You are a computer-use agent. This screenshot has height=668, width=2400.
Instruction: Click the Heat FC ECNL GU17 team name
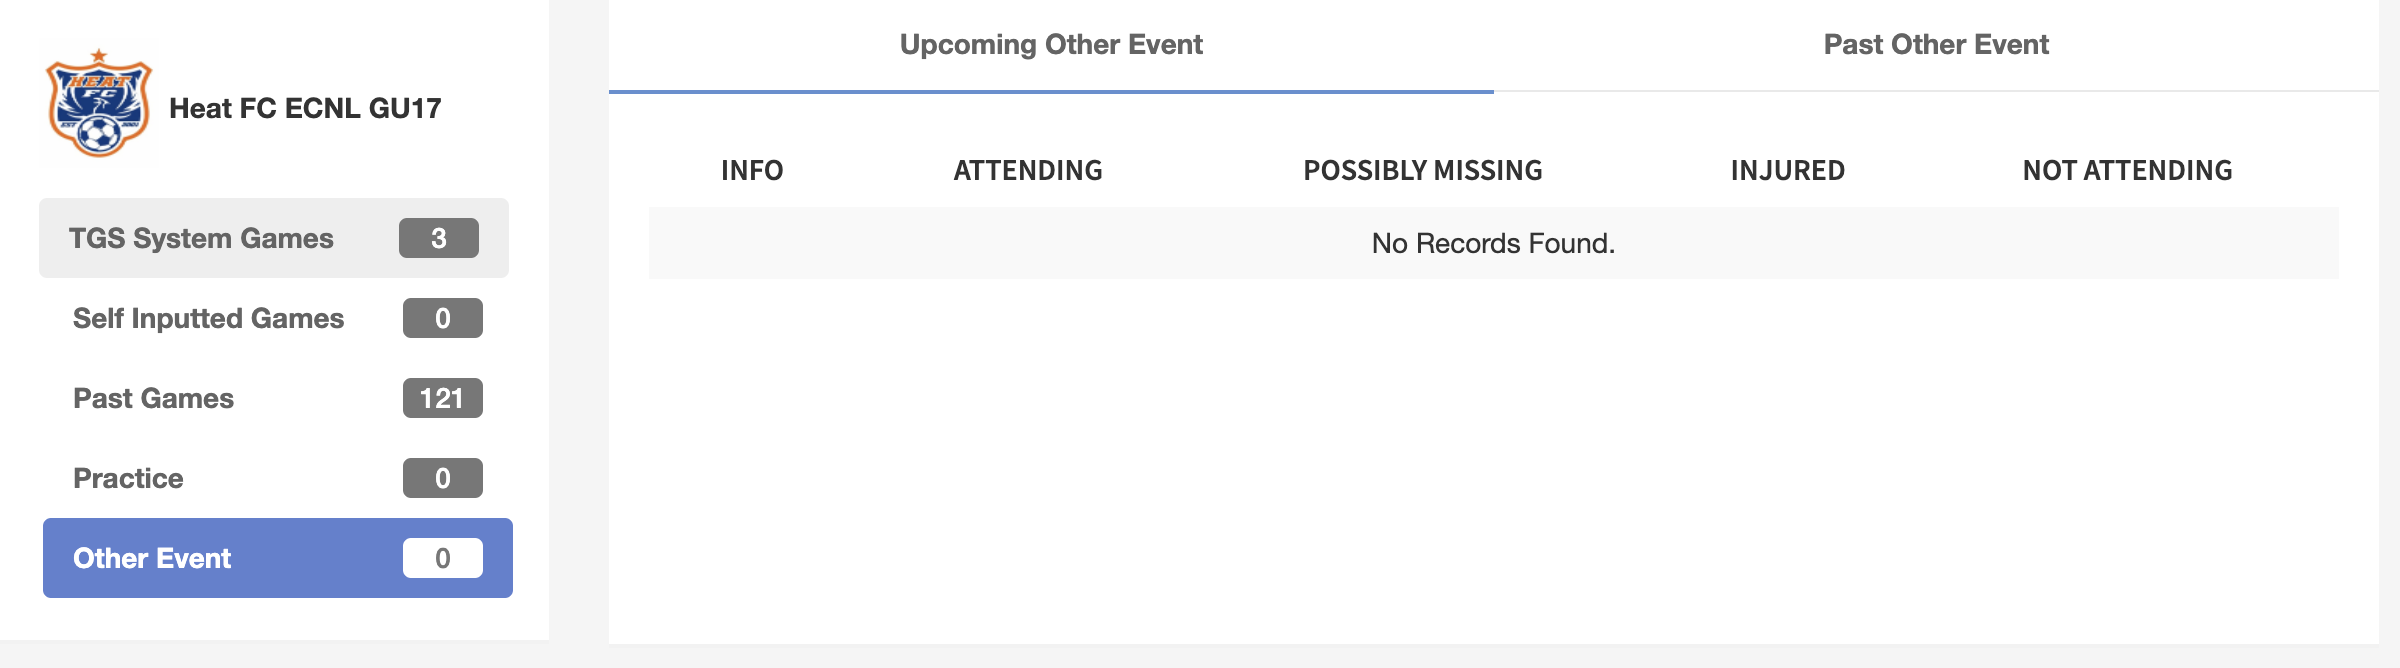tap(305, 108)
